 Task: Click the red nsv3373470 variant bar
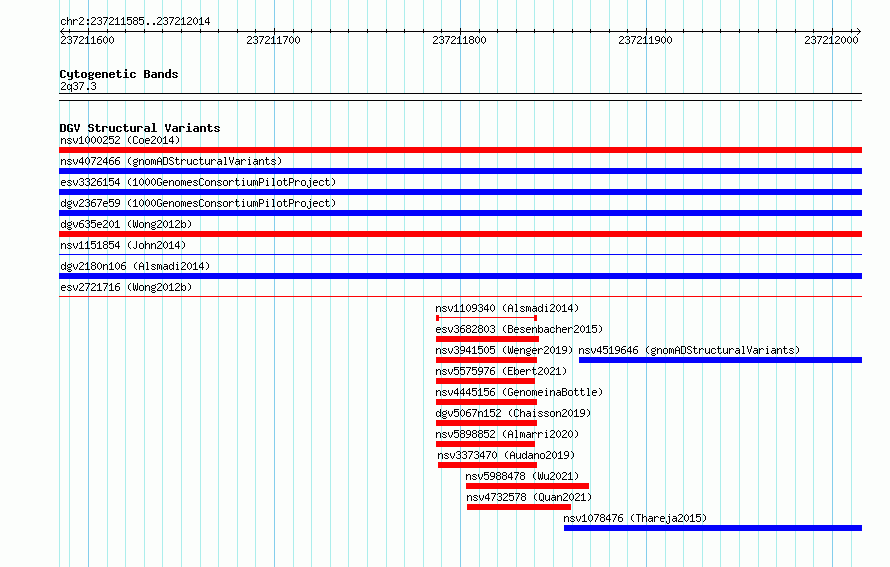tap(488, 465)
